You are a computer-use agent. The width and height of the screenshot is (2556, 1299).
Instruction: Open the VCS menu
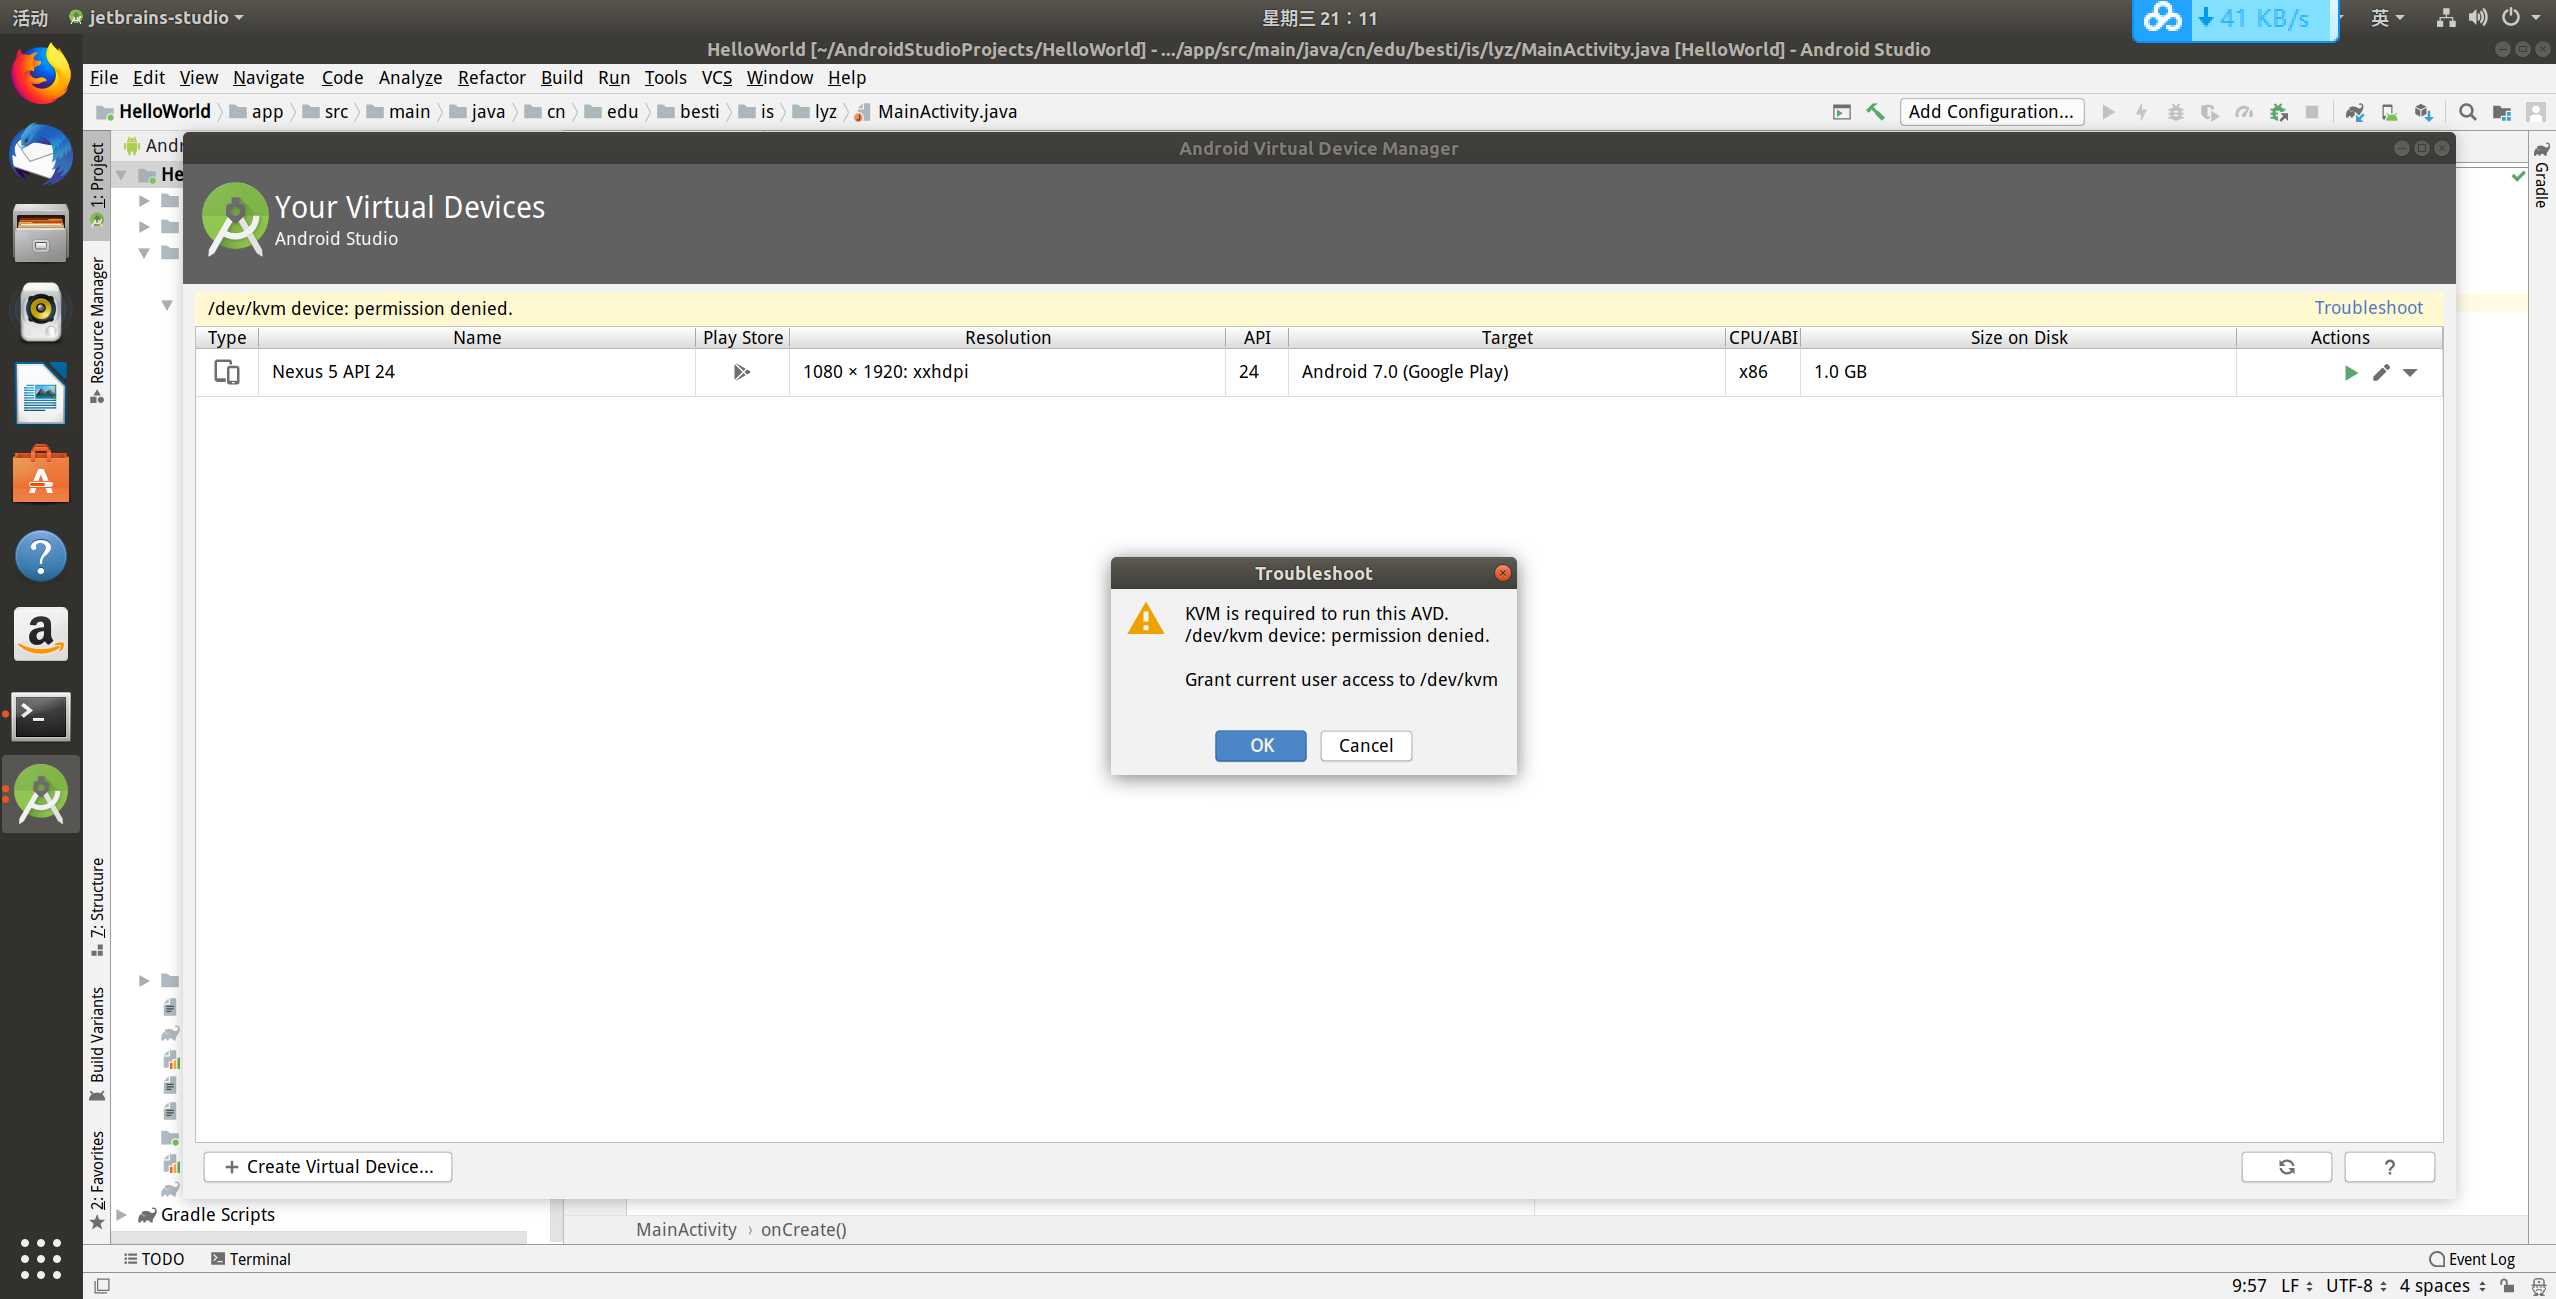716,78
